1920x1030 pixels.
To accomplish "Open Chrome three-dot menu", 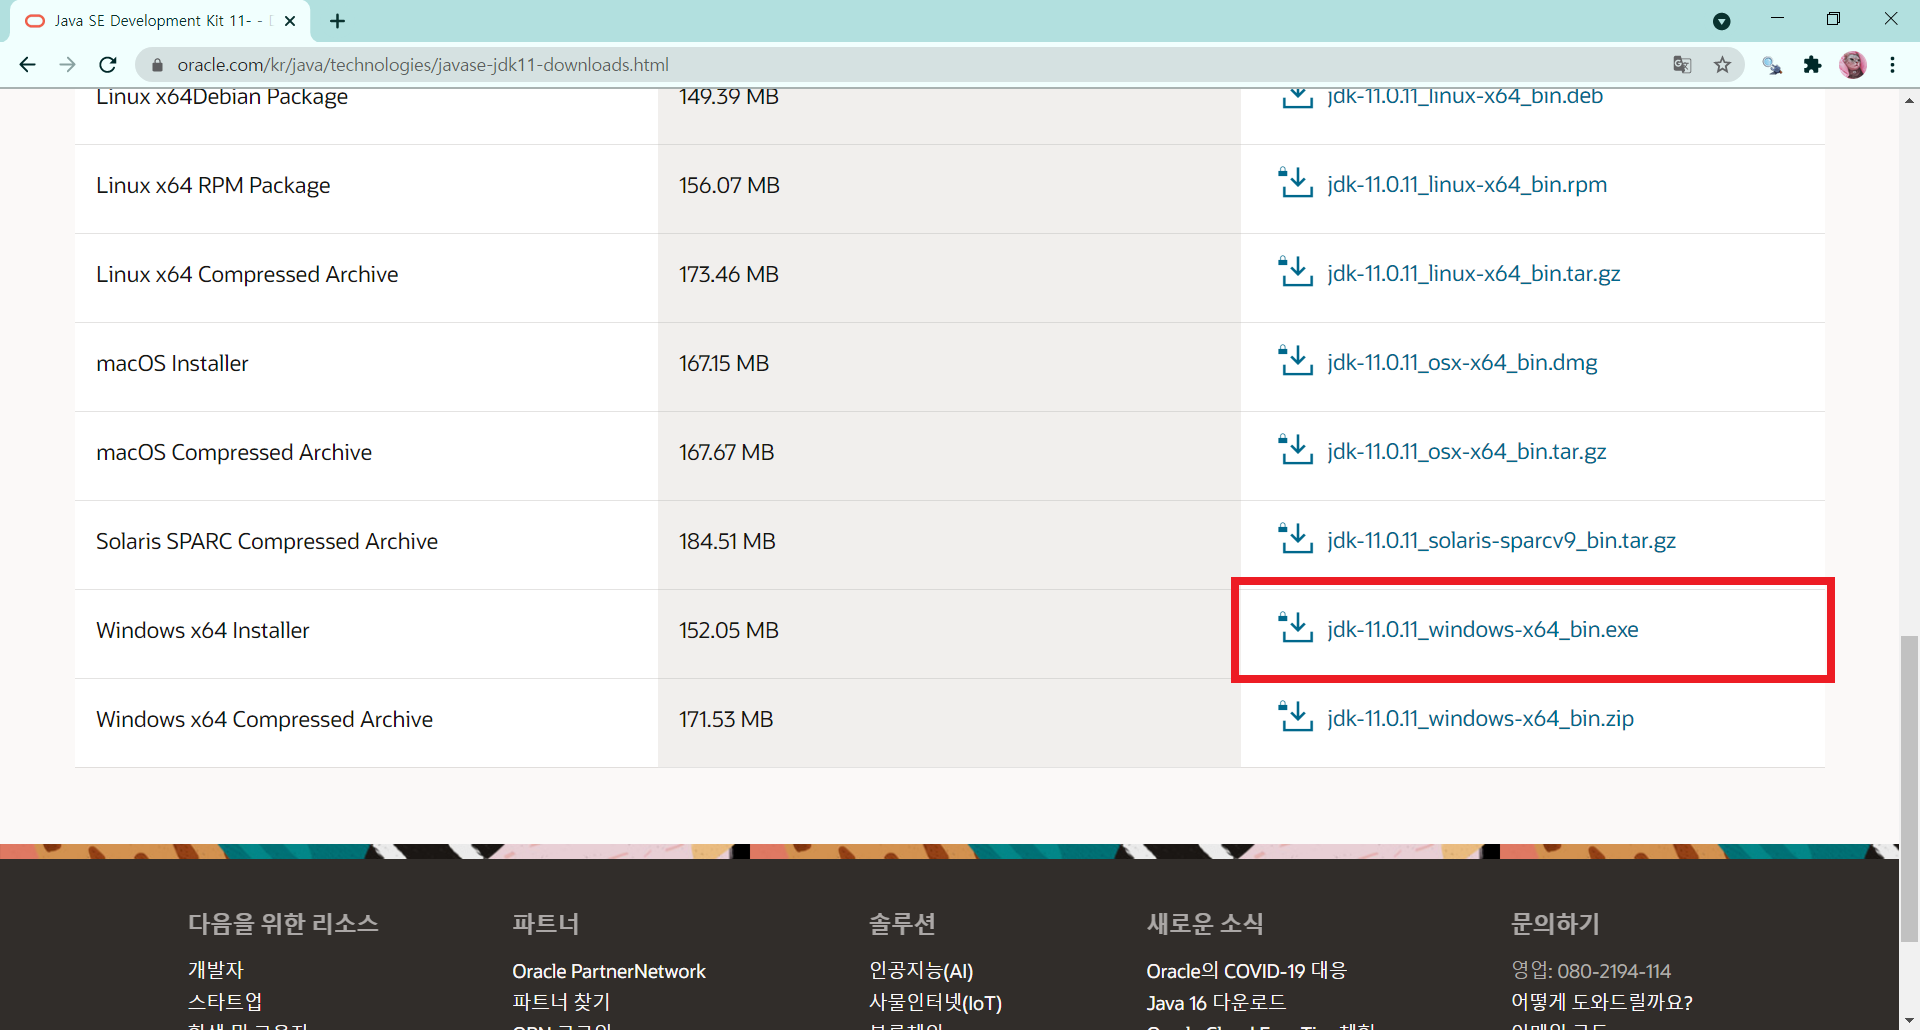I will (1892, 65).
